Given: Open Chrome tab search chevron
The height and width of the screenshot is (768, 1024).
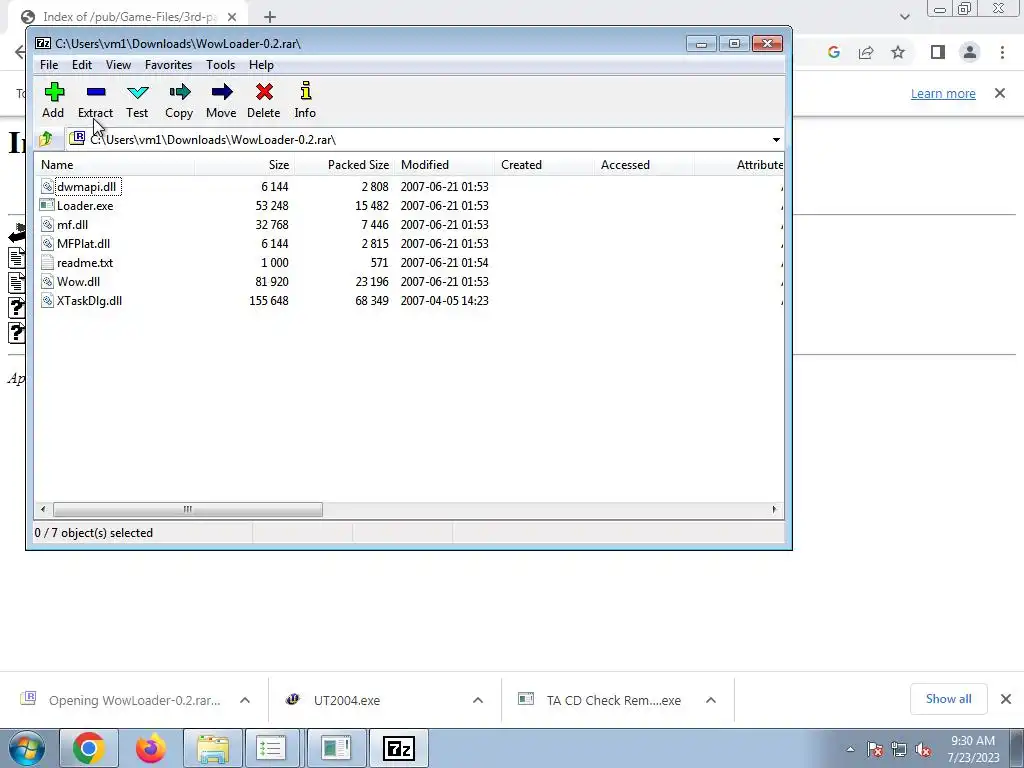Looking at the screenshot, I should click(x=904, y=17).
